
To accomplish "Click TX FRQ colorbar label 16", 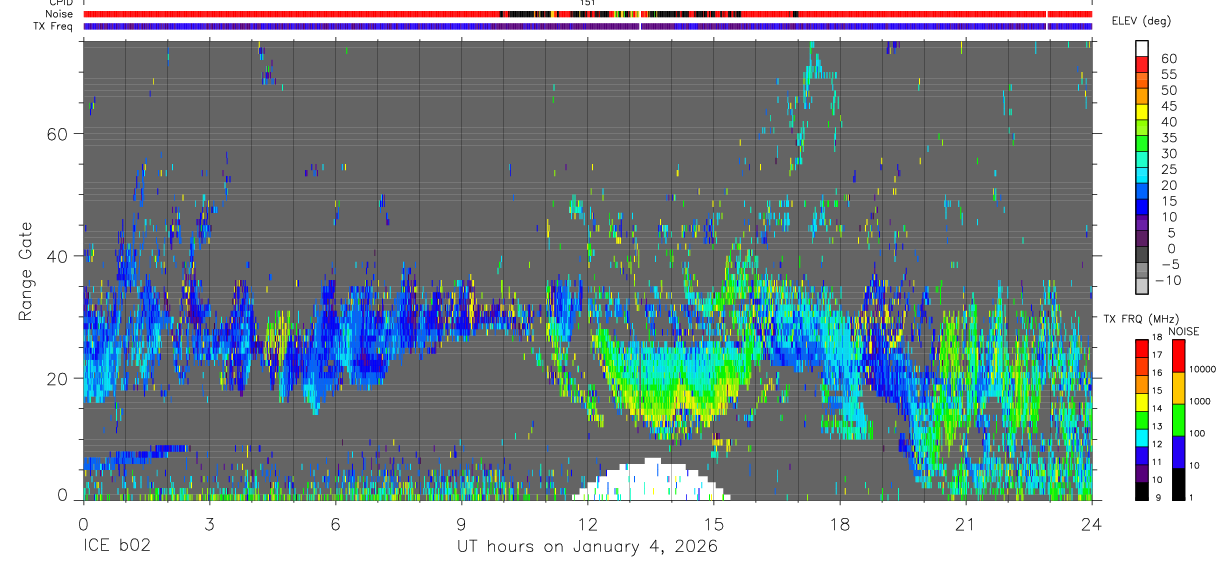I will pos(1156,373).
